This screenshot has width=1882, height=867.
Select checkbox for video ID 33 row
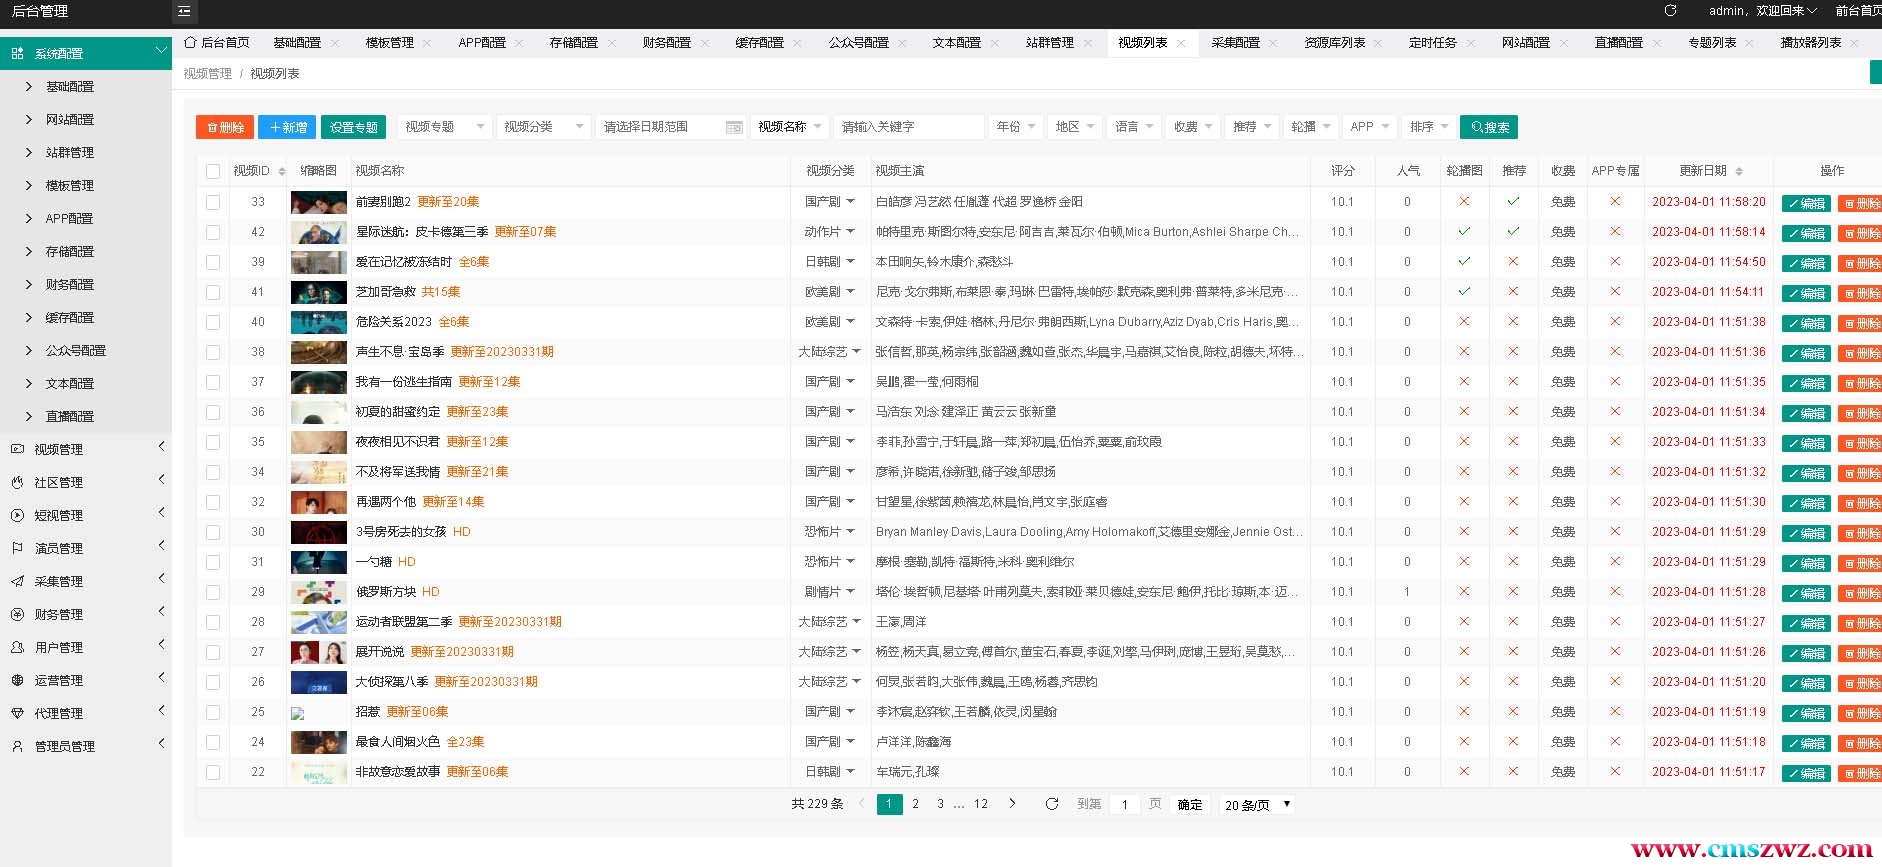click(213, 202)
